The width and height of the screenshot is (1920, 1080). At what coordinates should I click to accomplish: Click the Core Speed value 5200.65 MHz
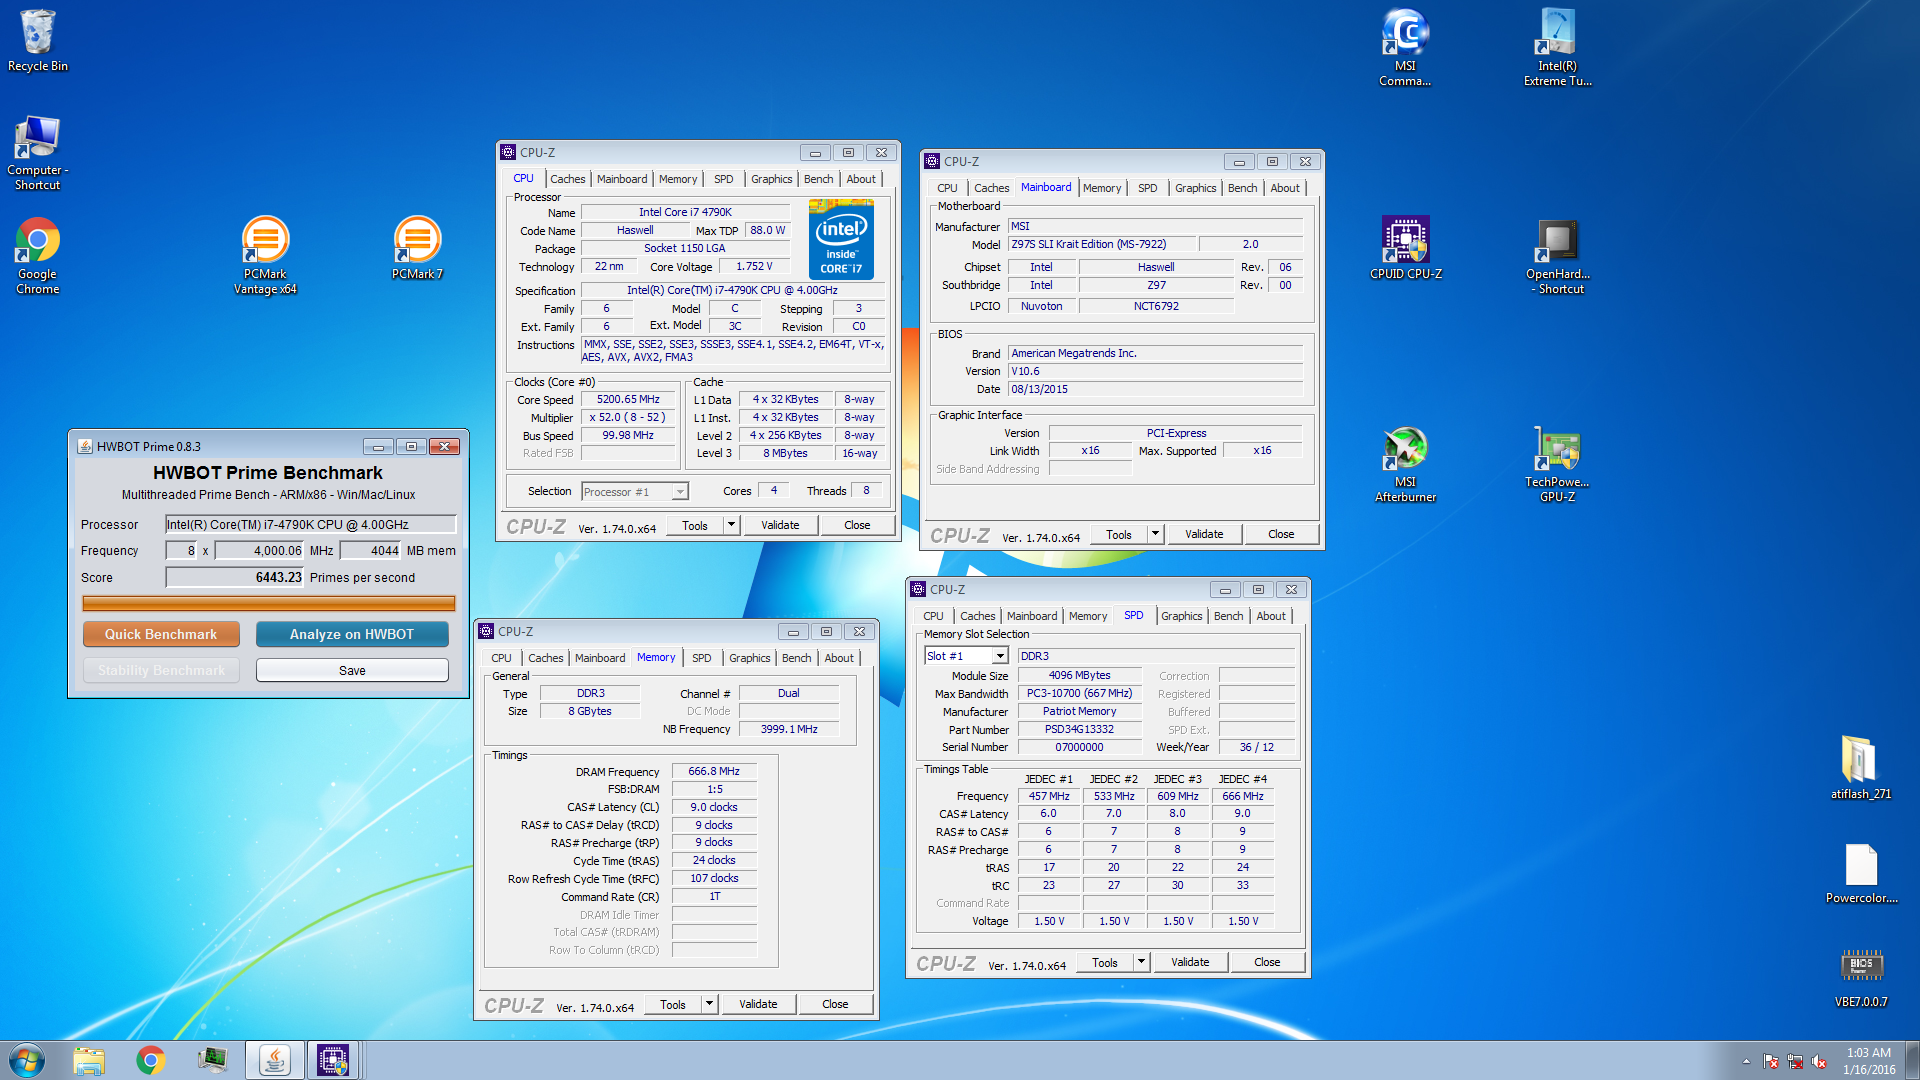[x=628, y=400]
